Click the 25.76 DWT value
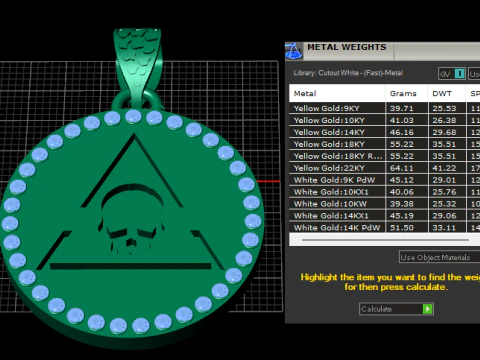This screenshot has width=480, height=360. (444, 192)
